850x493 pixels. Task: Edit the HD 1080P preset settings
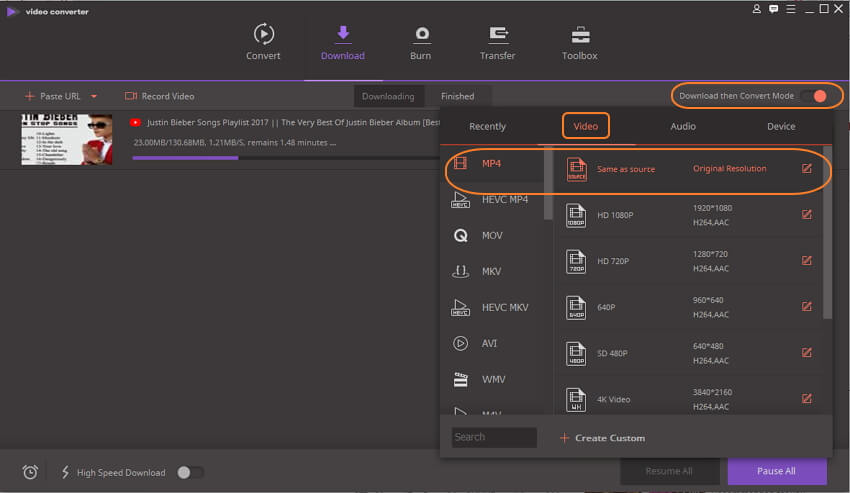tap(807, 213)
